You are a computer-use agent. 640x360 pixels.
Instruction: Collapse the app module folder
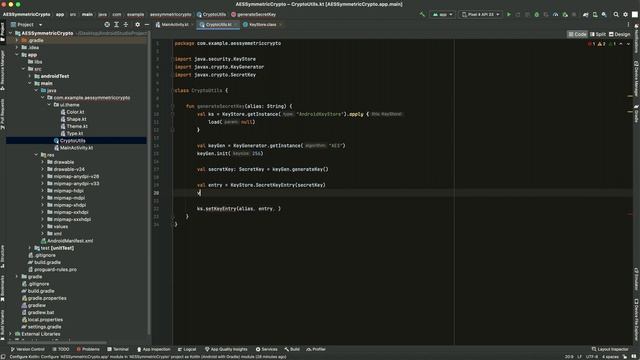click(x=17, y=55)
